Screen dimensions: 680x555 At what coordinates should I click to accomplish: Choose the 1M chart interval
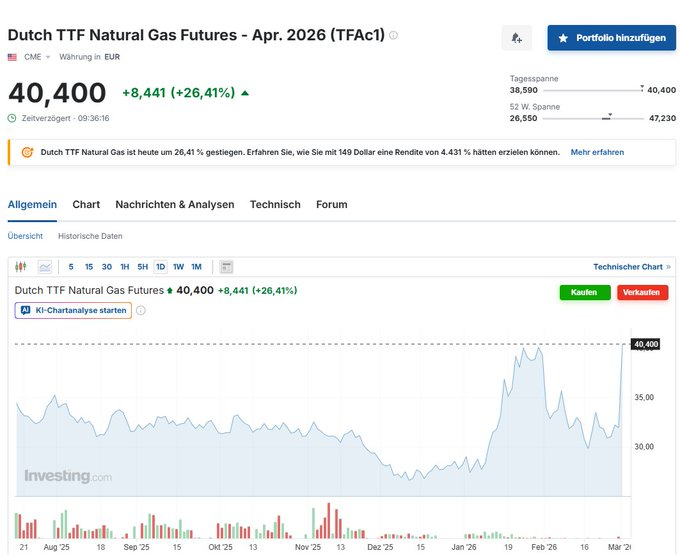196,267
